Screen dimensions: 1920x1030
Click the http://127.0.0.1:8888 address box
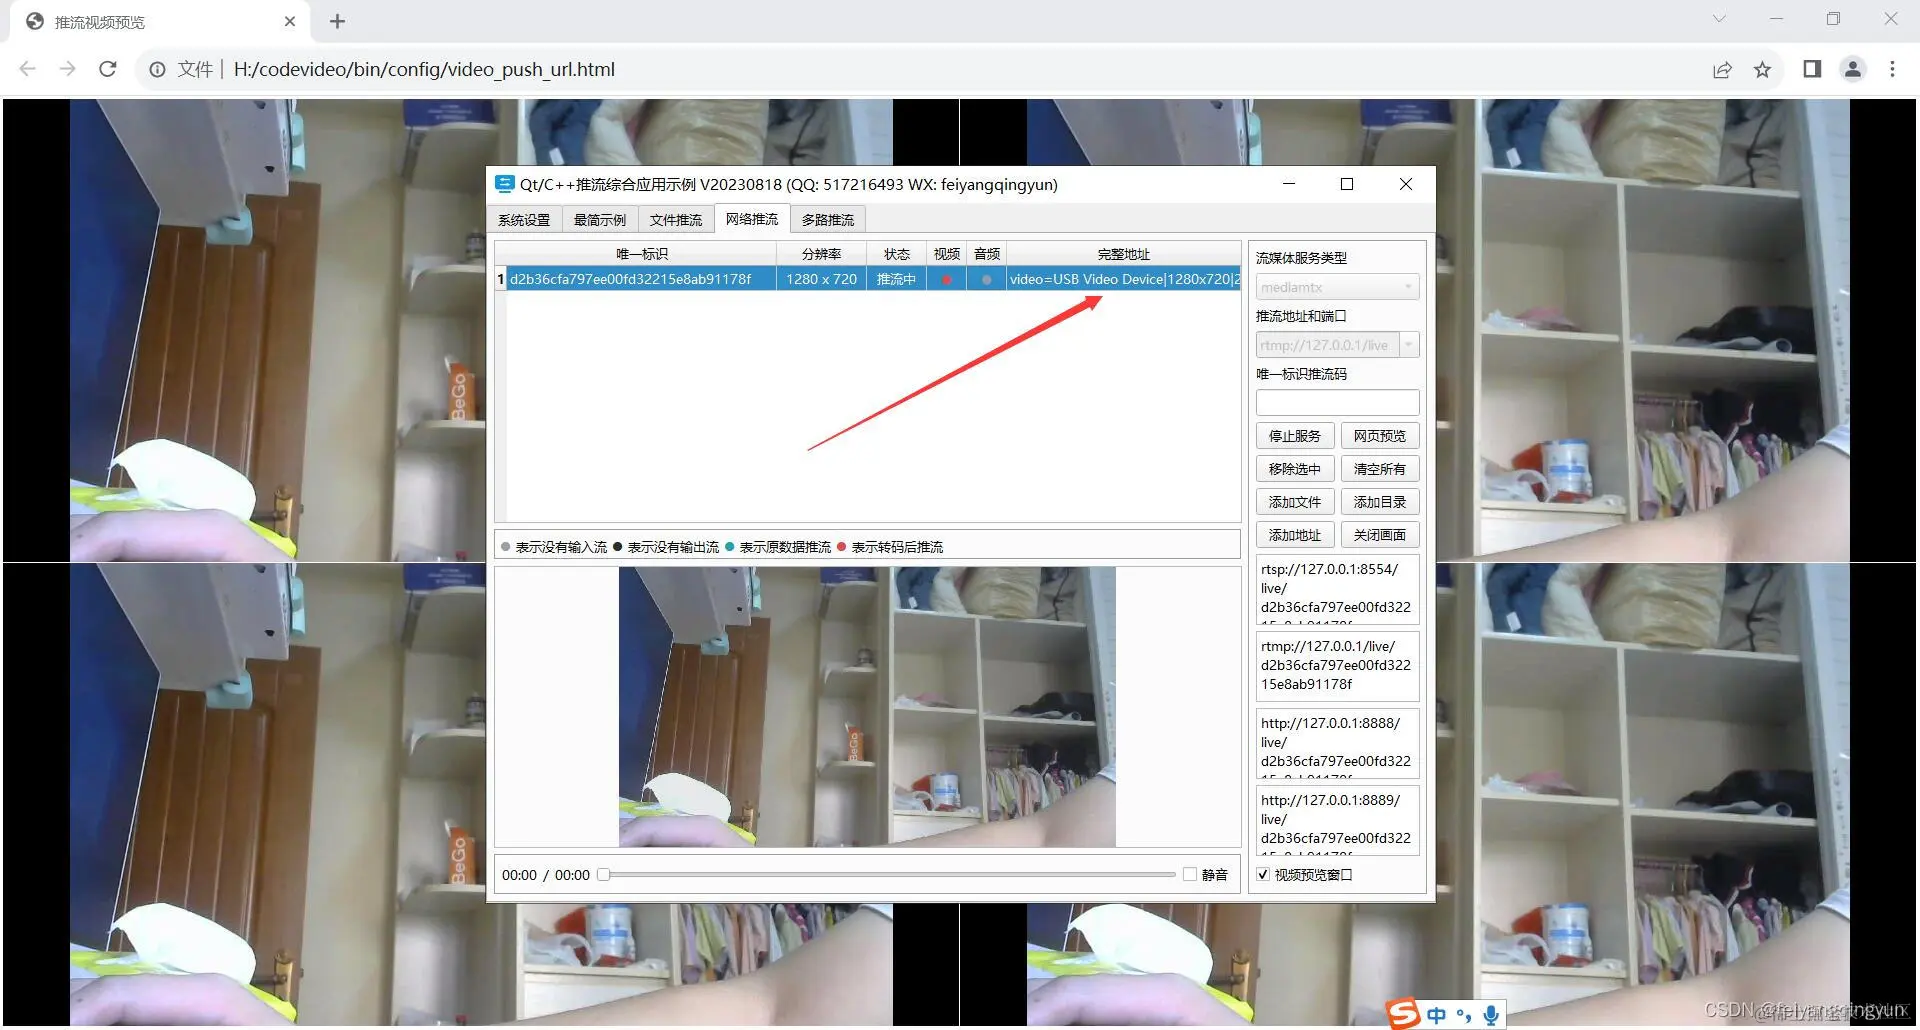tap(1337, 743)
